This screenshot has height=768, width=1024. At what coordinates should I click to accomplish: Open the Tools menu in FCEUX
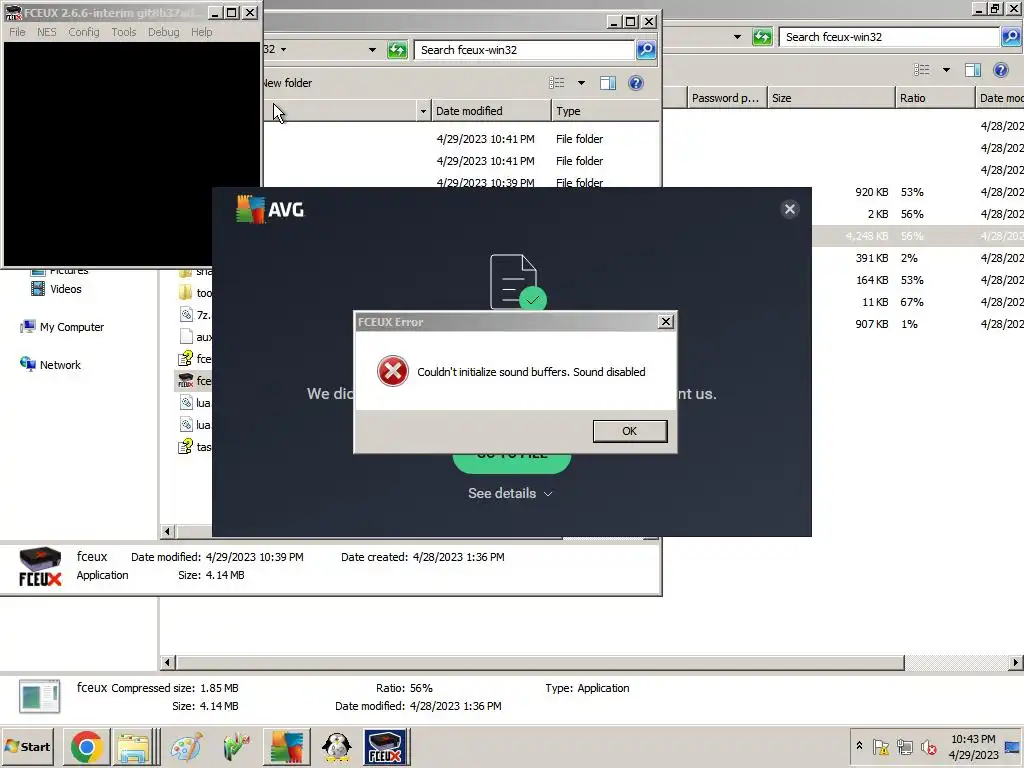tap(123, 32)
